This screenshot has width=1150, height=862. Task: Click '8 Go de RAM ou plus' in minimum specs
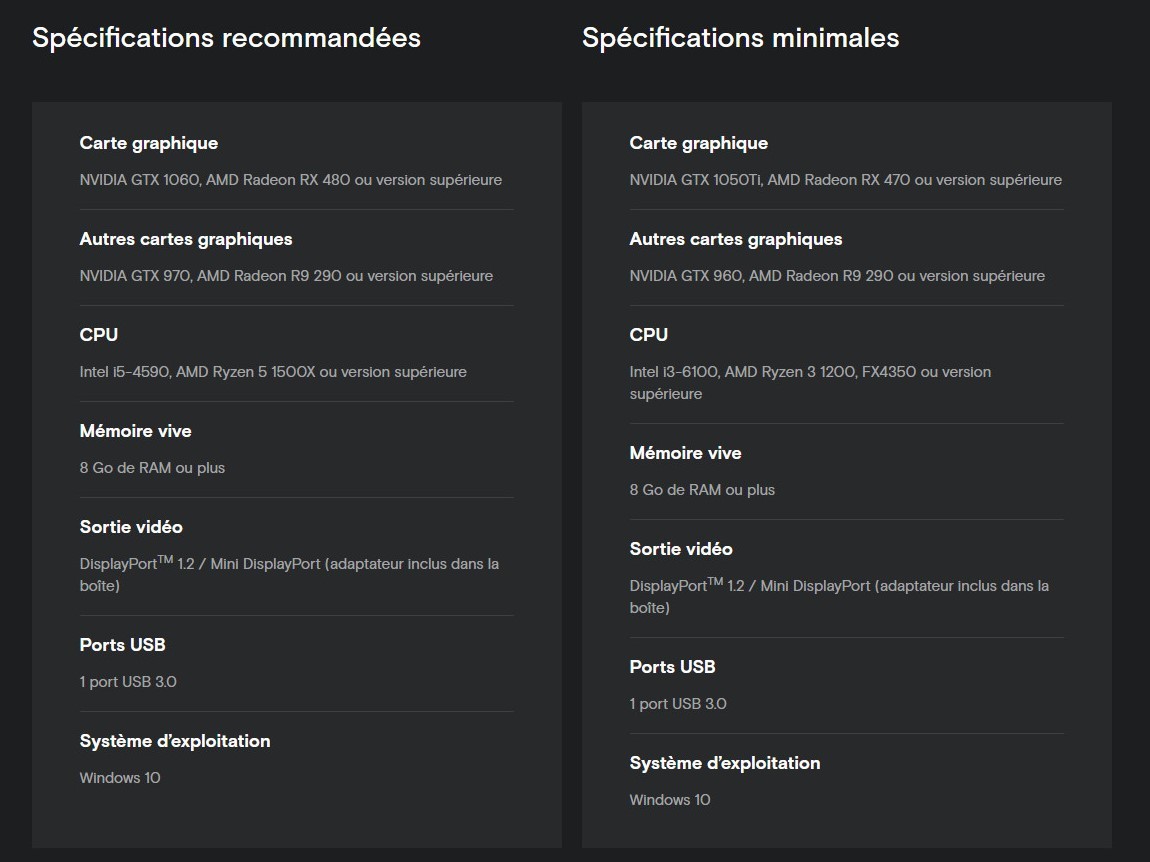(x=702, y=490)
